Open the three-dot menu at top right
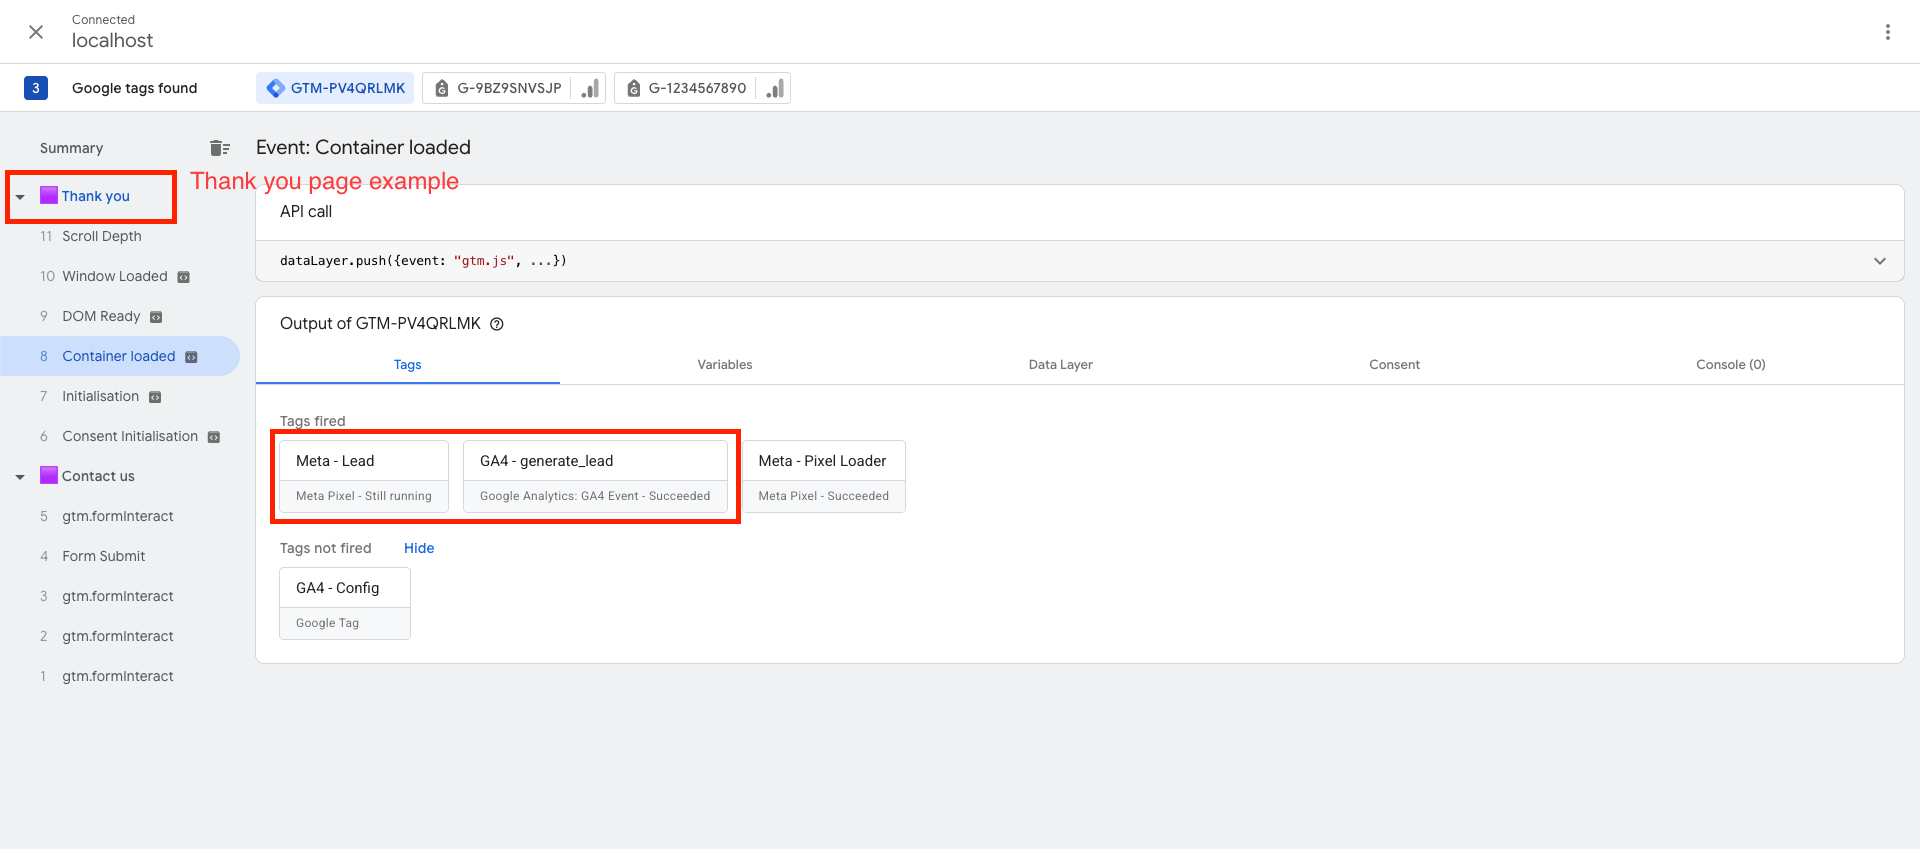 click(1887, 32)
